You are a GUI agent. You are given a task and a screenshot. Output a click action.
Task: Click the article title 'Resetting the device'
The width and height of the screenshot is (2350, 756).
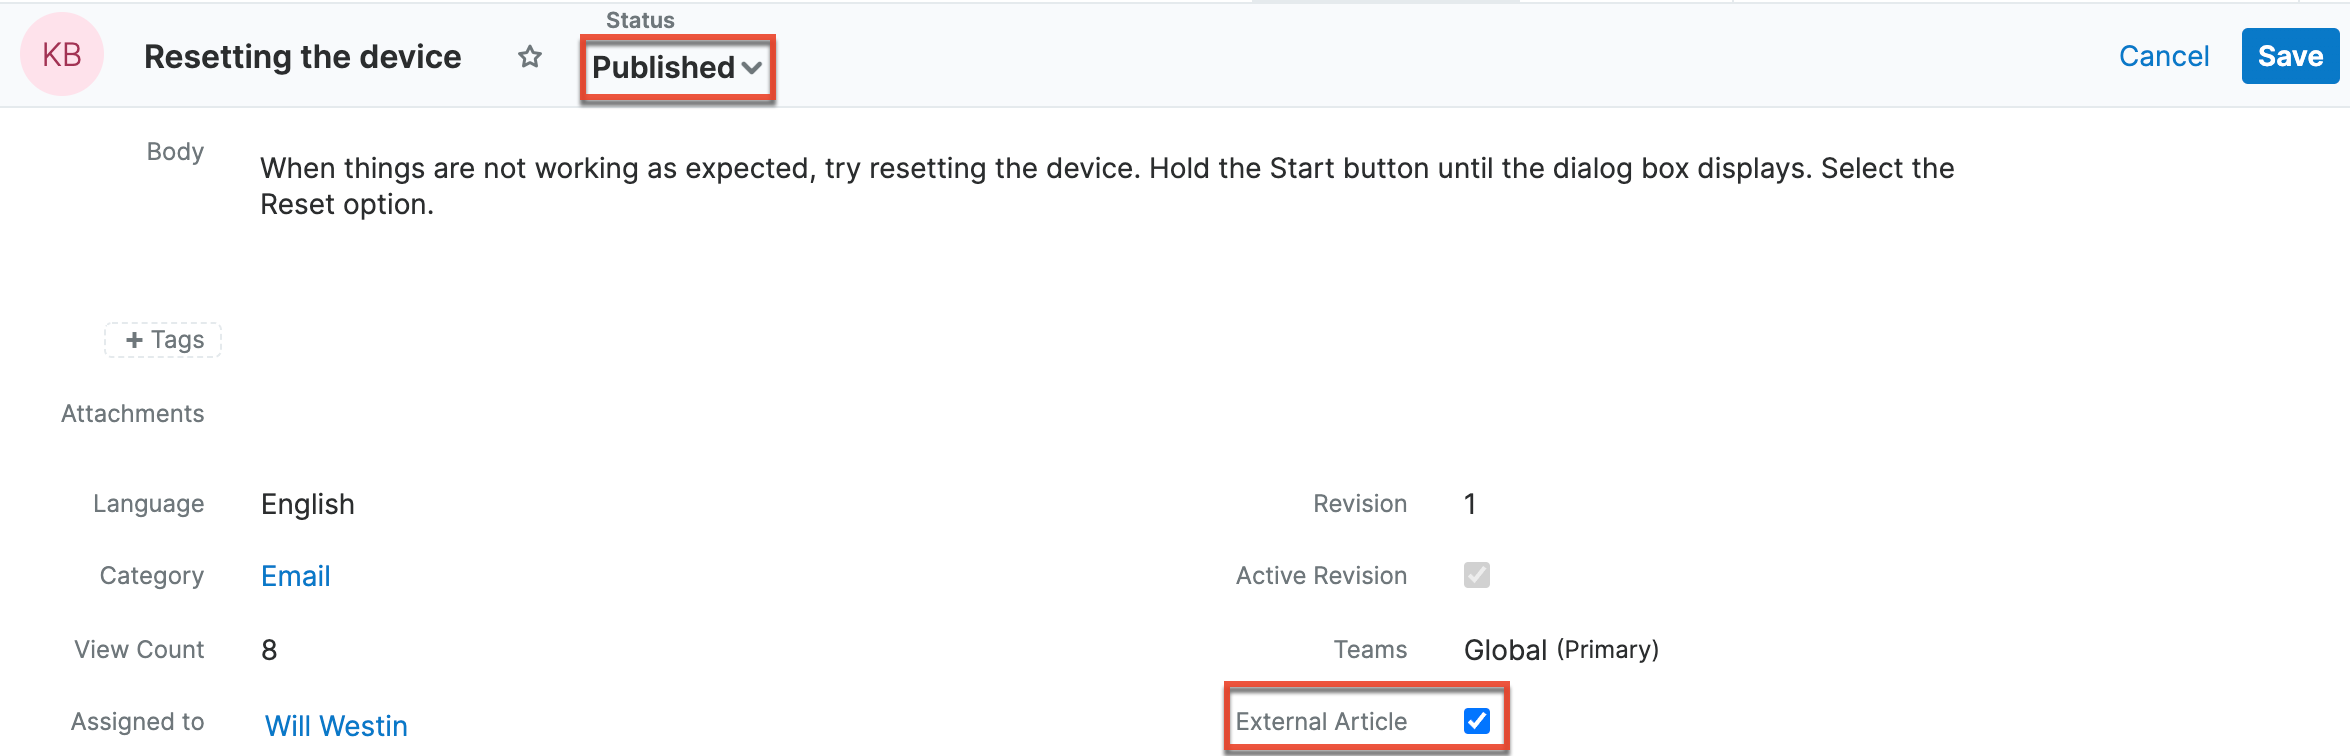pos(303,57)
